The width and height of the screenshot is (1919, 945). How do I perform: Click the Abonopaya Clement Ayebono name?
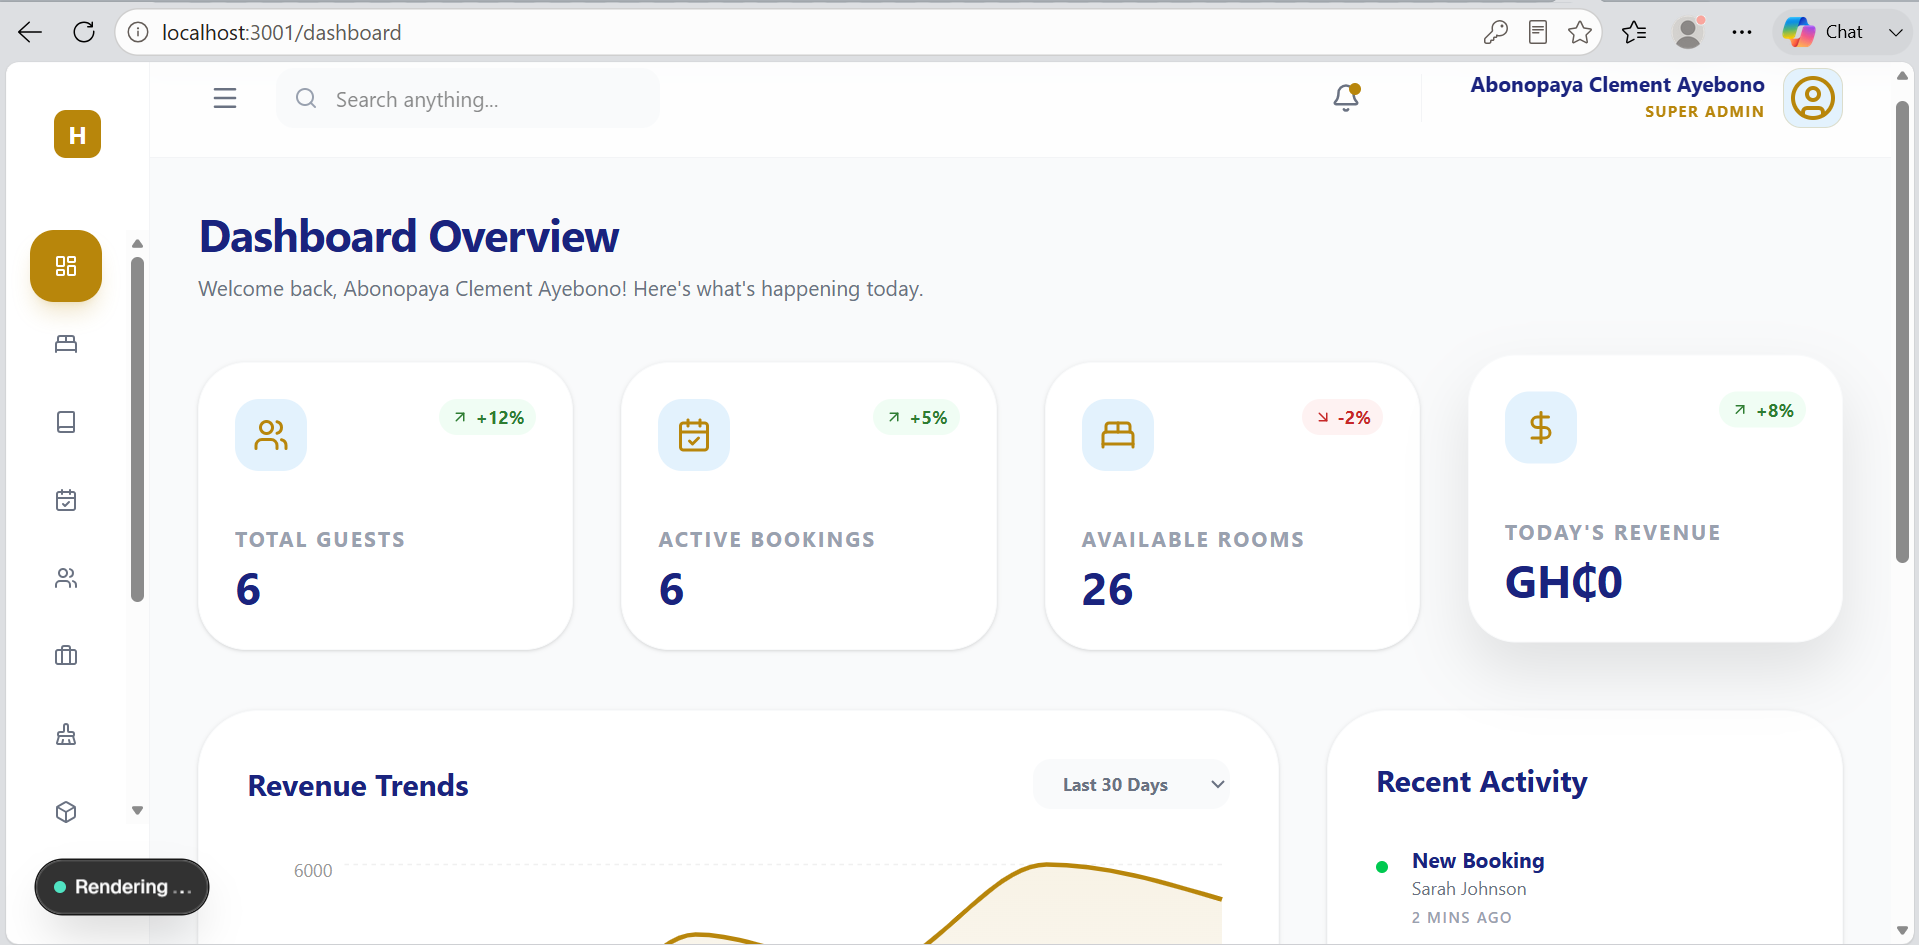point(1617,85)
